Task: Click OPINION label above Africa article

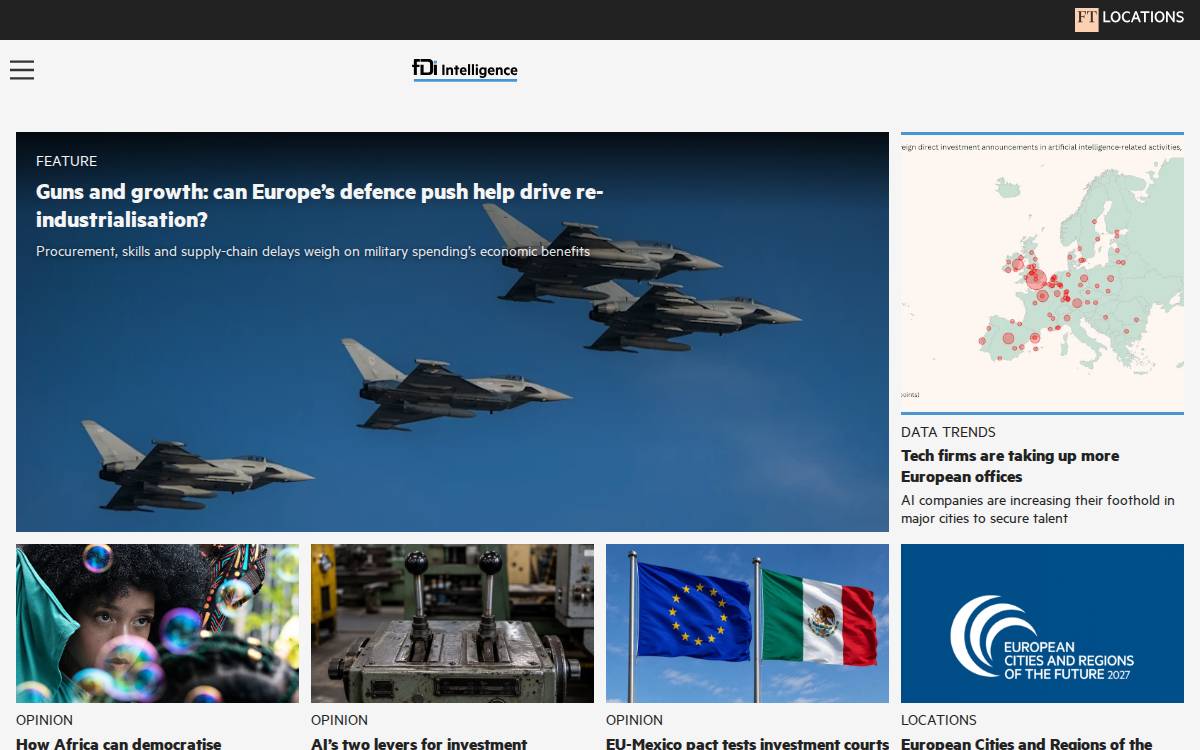Action: pos(44,720)
